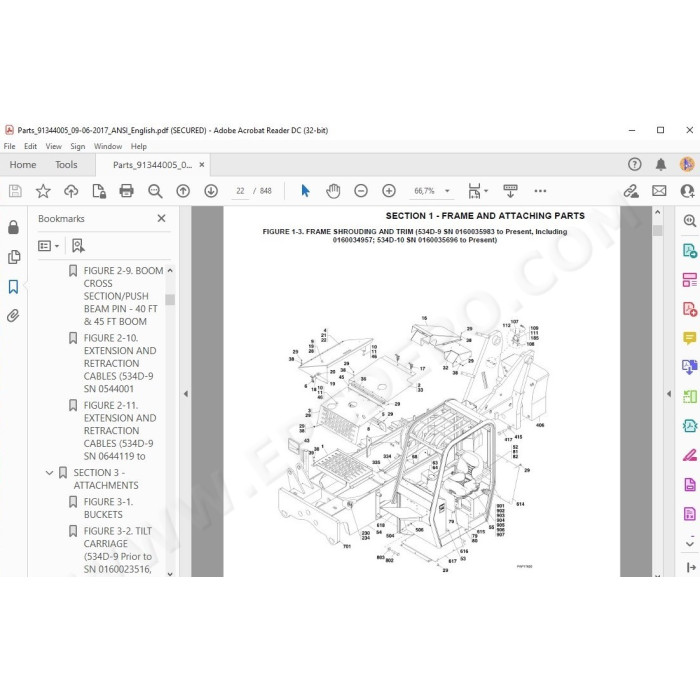The height and width of the screenshot is (700, 700).
Task: Zoom in with the plus icon
Action: click(389, 191)
